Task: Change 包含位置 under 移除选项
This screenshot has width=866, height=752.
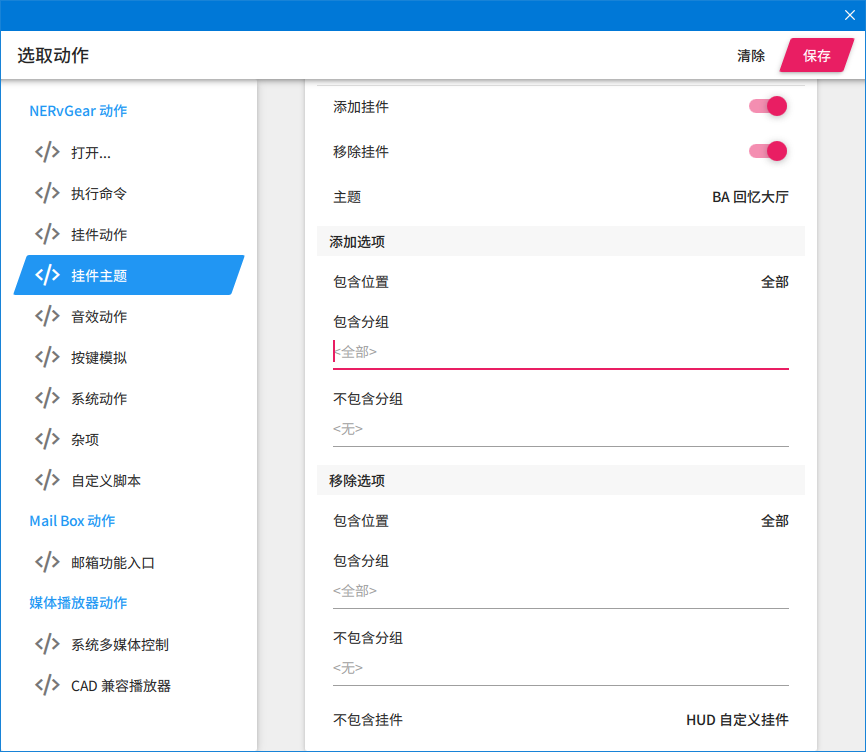Action: tap(561, 521)
